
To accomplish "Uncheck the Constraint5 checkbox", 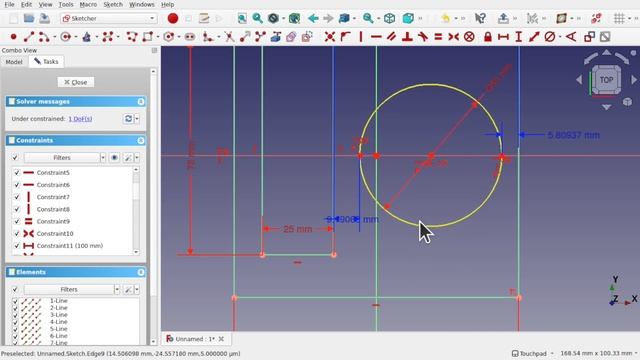I will point(17,173).
